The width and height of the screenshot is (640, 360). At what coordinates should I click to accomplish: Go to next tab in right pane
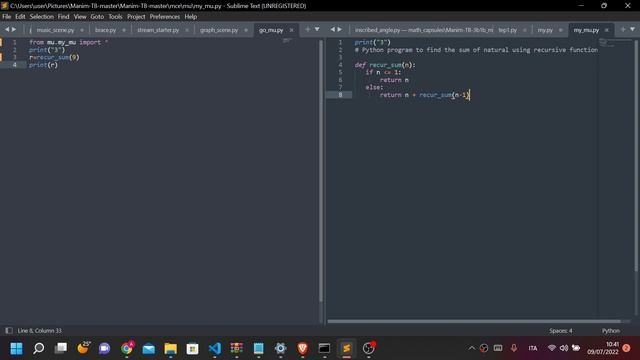[340, 29]
